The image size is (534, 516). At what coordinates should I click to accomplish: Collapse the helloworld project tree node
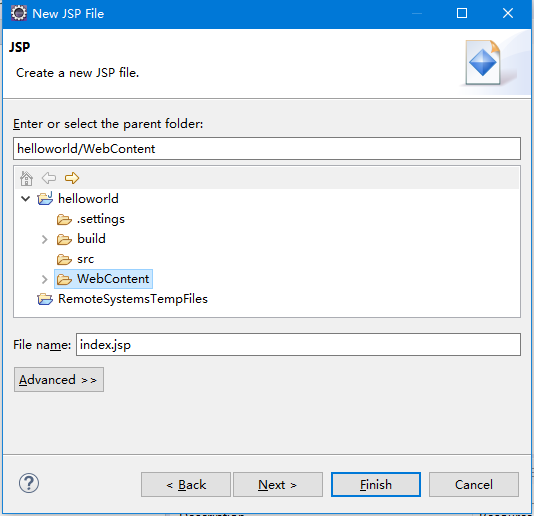coord(26,199)
